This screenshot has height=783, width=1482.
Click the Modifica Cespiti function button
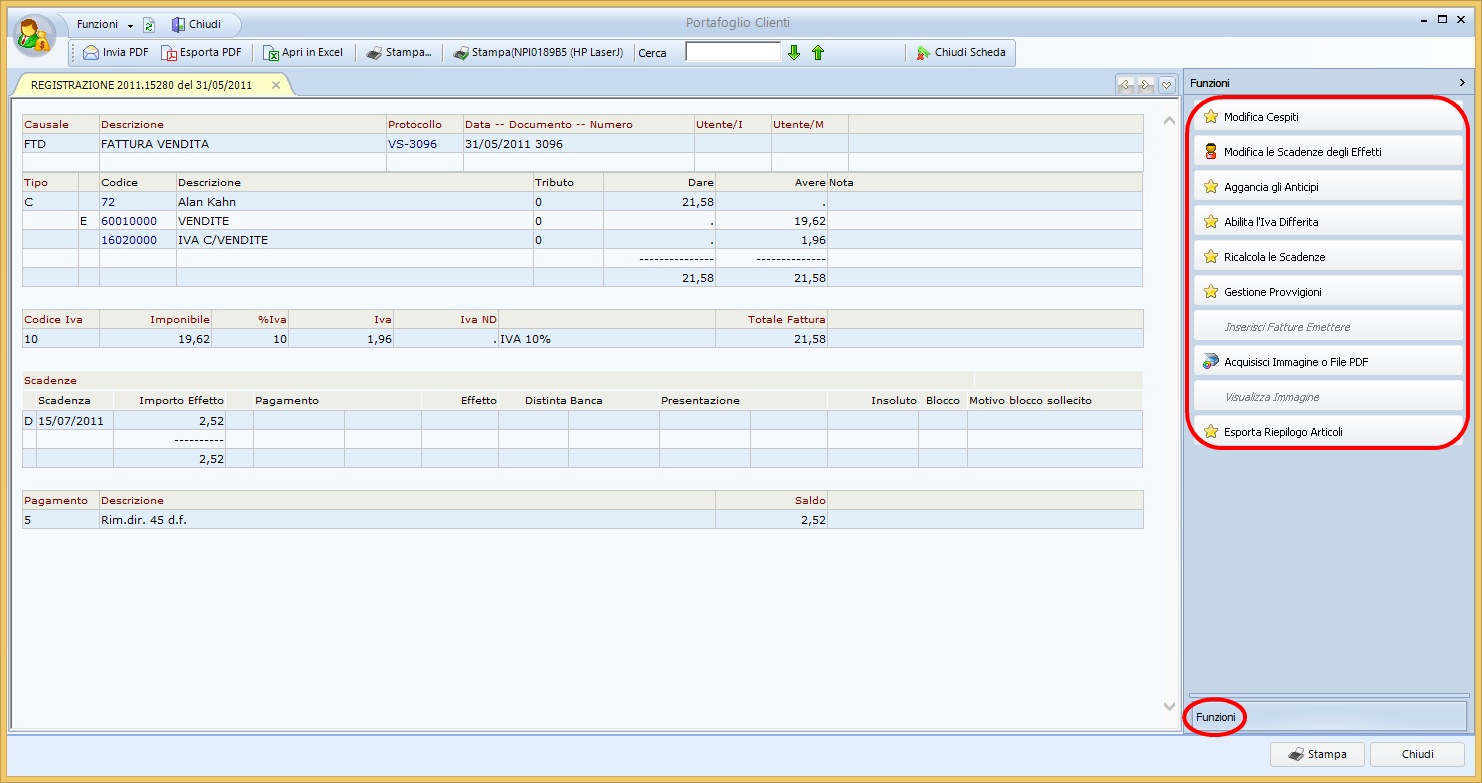[x=1326, y=117]
